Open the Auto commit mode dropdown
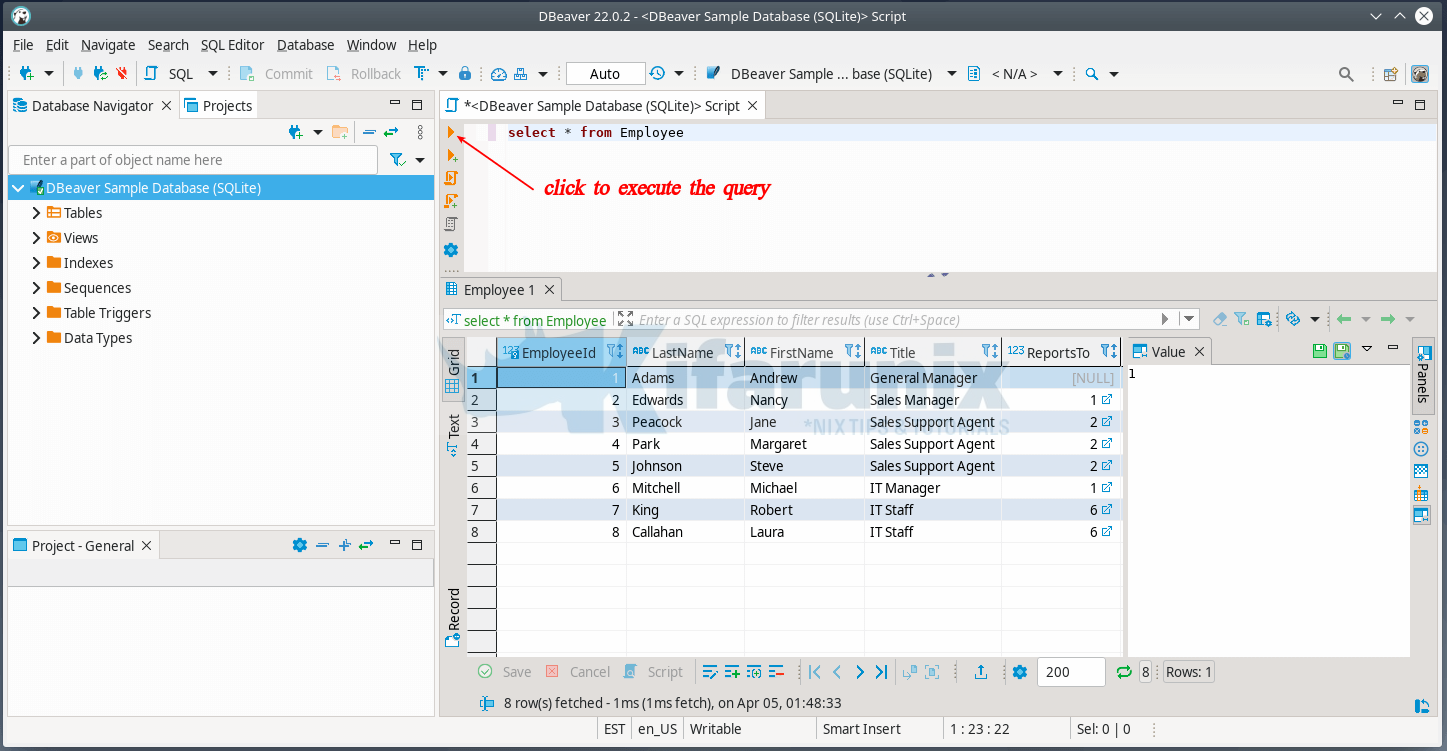This screenshot has height=751, width=1447. click(604, 73)
